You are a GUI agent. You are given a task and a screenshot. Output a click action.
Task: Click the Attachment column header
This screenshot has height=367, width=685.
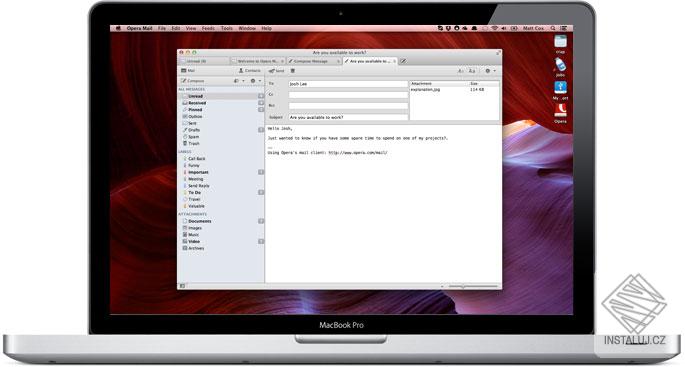point(439,83)
